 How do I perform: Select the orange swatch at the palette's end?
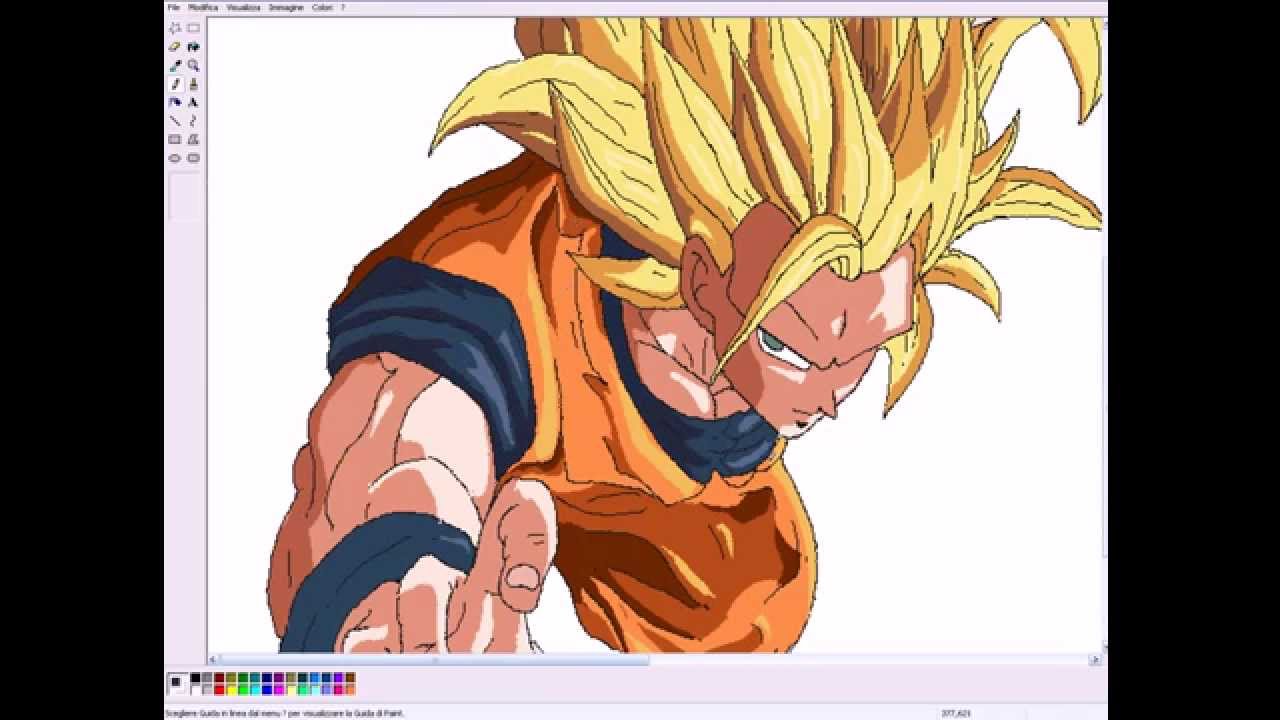(351, 690)
